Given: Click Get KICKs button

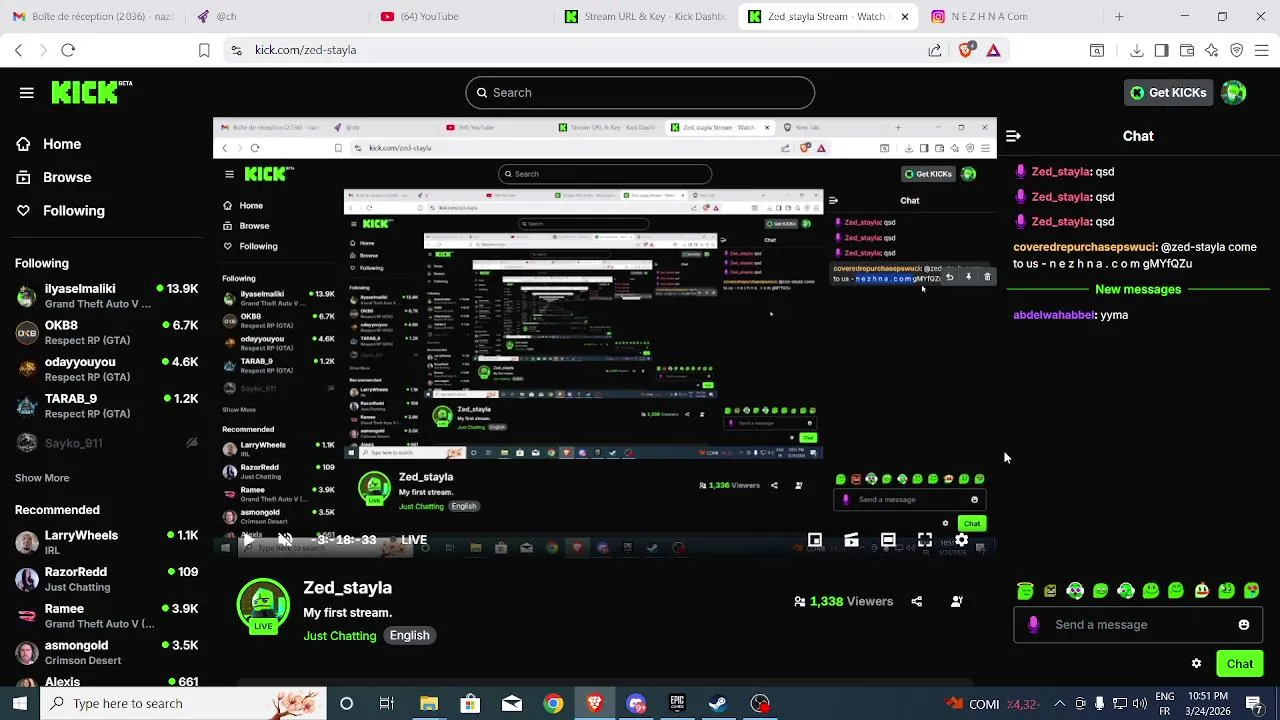Looking at the screenshot, I should point(1168,93).
